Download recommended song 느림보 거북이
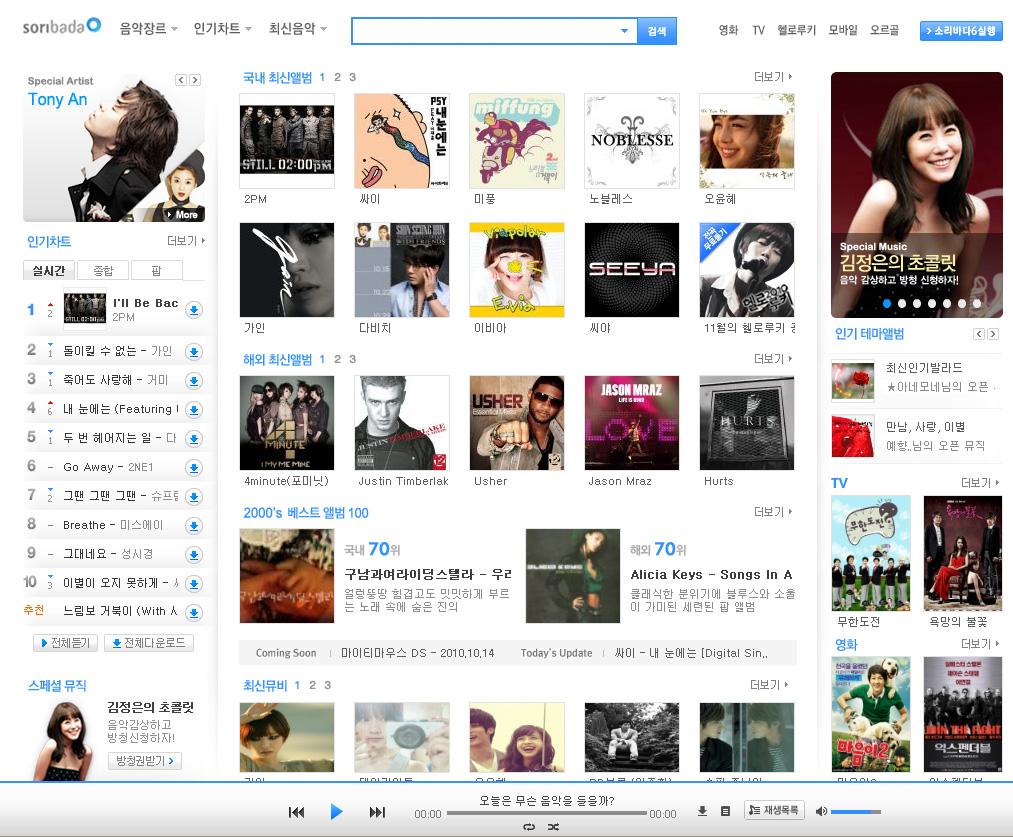This screenshot has width=1013, height=837. (x=194, y=612)
